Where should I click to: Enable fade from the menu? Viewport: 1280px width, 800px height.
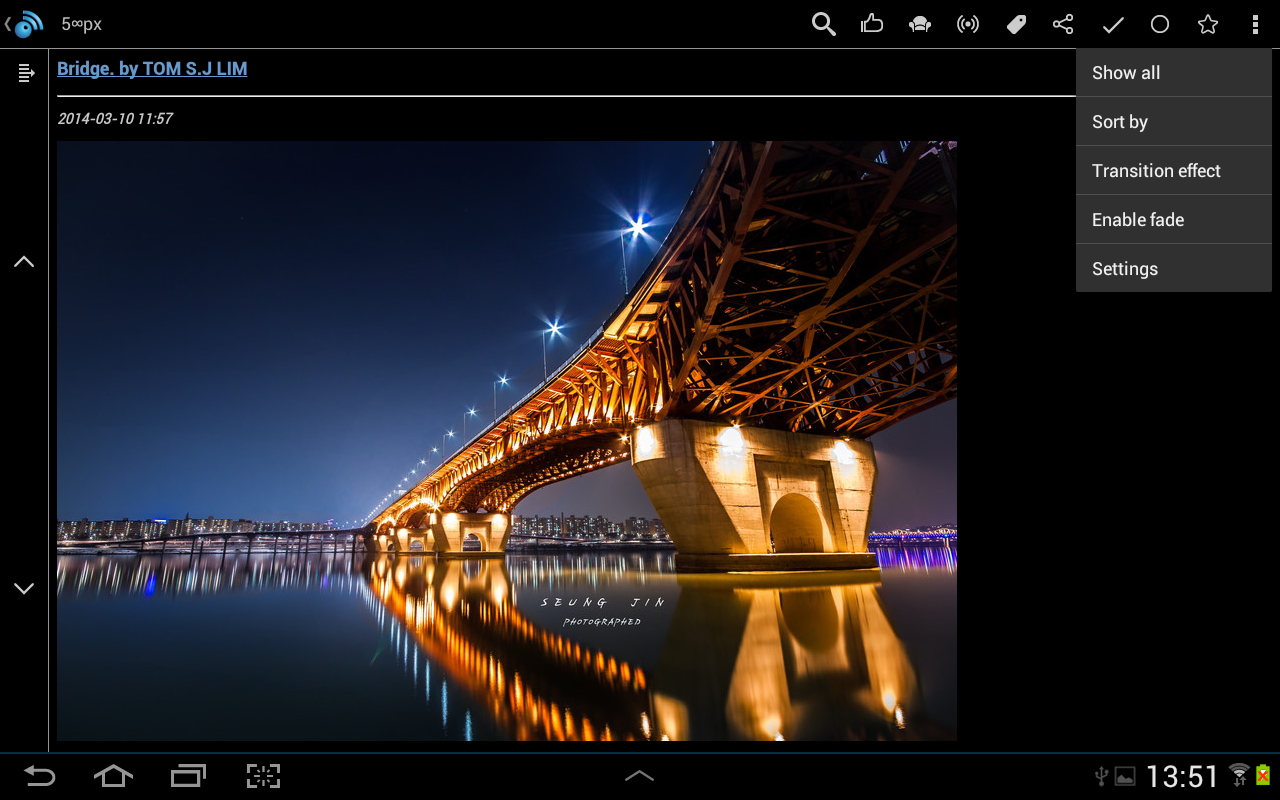coord(1138,219)
